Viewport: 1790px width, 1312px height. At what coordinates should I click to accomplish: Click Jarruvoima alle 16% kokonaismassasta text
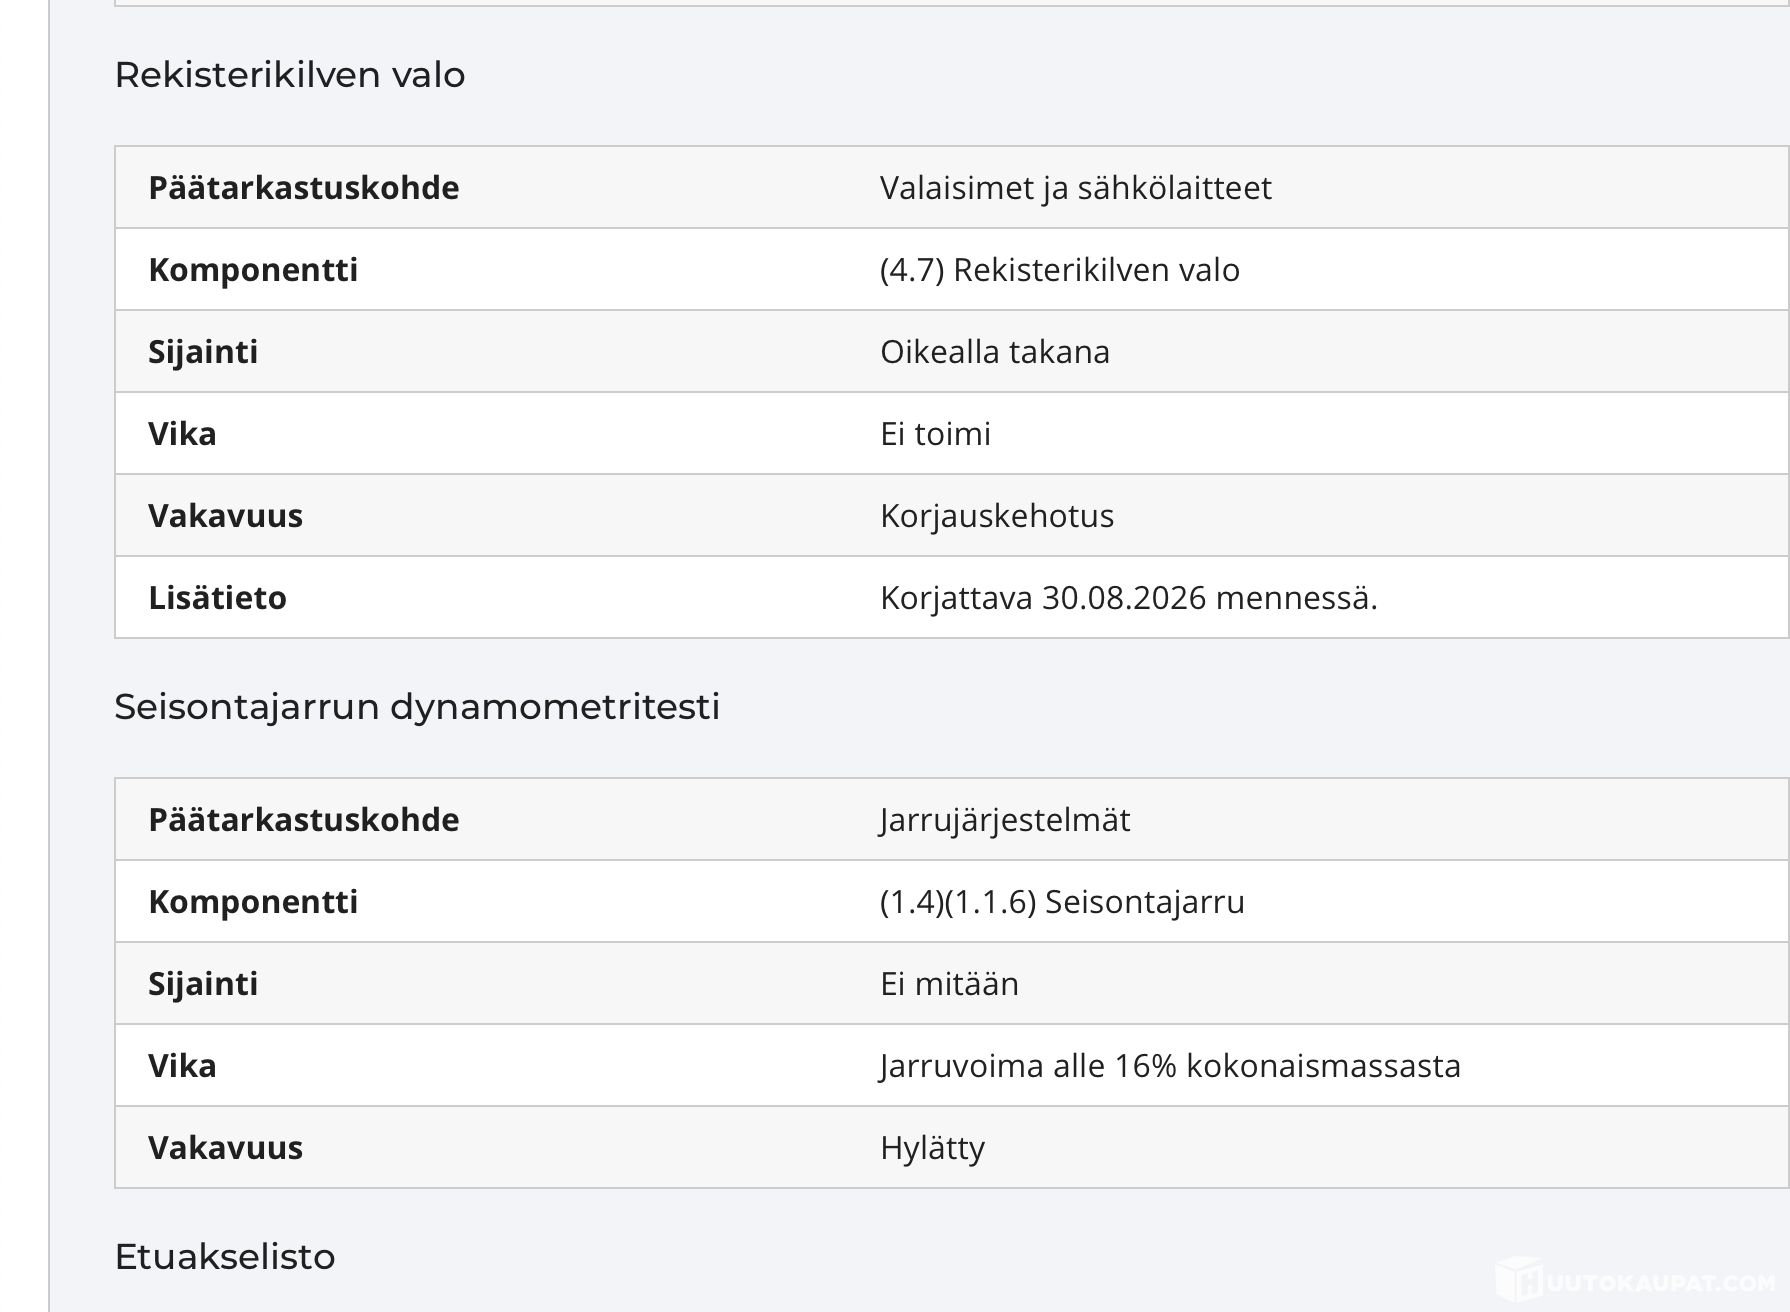(1170, 1066)
